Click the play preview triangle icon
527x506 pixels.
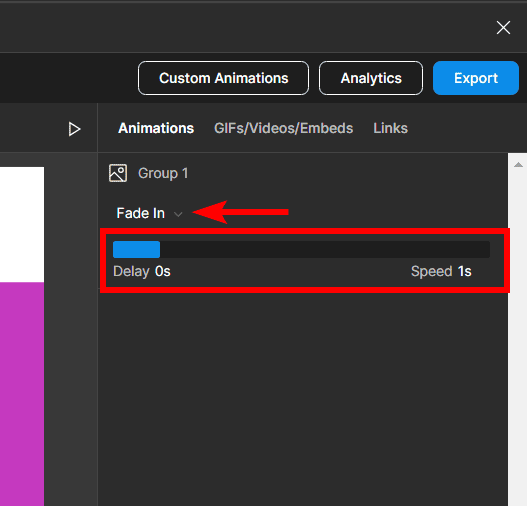[x=74, y=129]
